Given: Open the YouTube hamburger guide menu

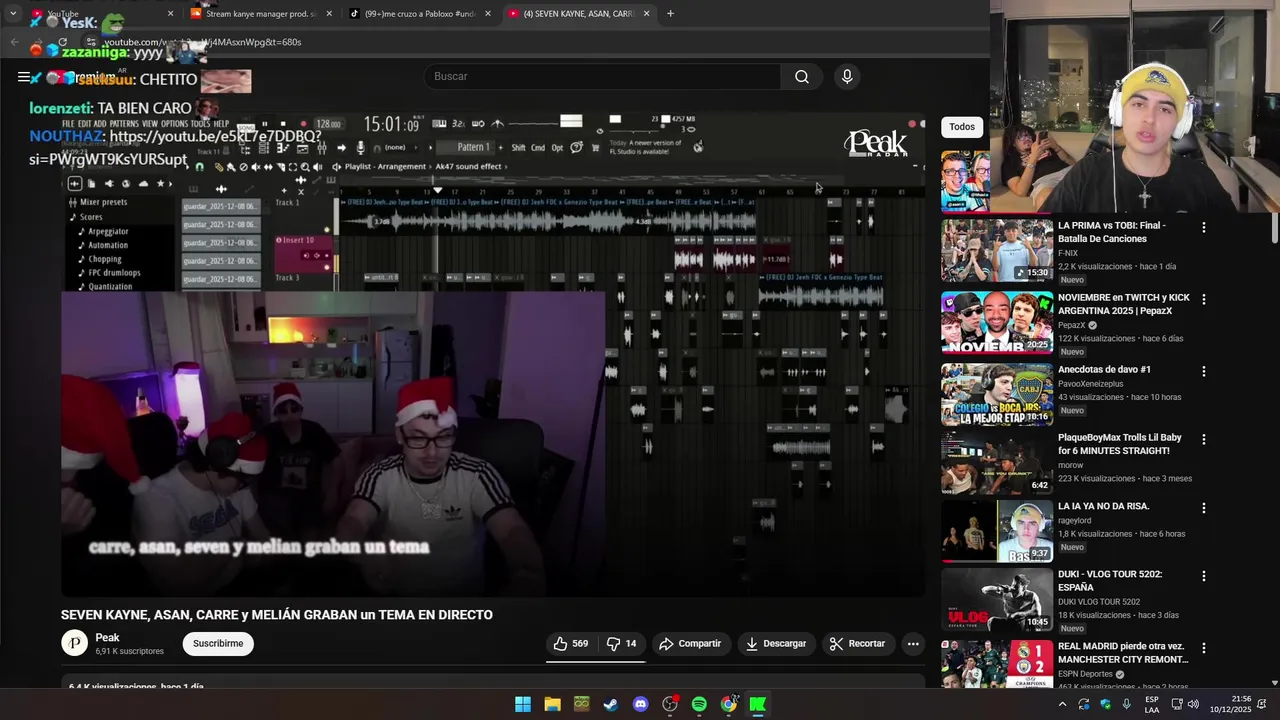Looking at the screenshot, I should click(24, 77).
